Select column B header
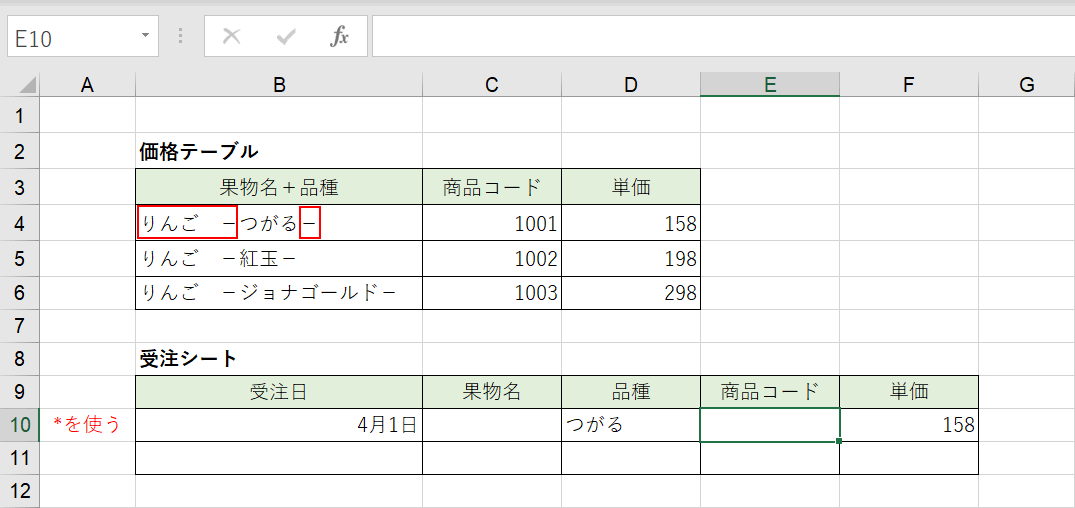This screenshot has width=1075, height=508. tap(279, 84)
